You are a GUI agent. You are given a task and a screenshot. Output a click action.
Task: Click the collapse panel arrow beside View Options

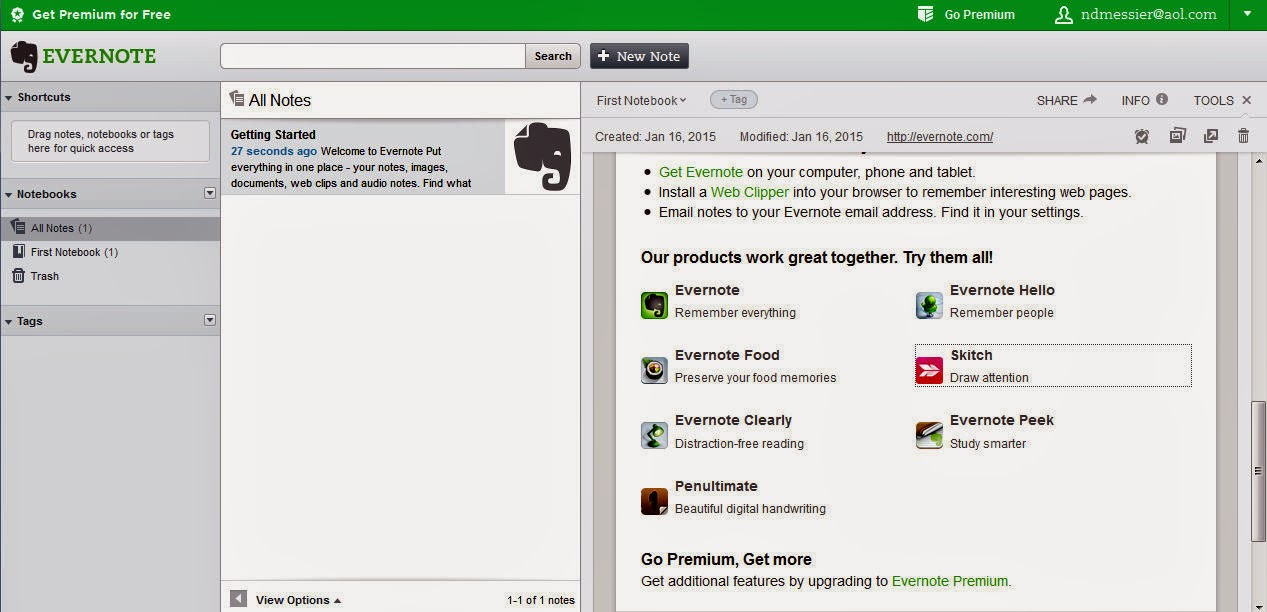click(x=238, y=599)
